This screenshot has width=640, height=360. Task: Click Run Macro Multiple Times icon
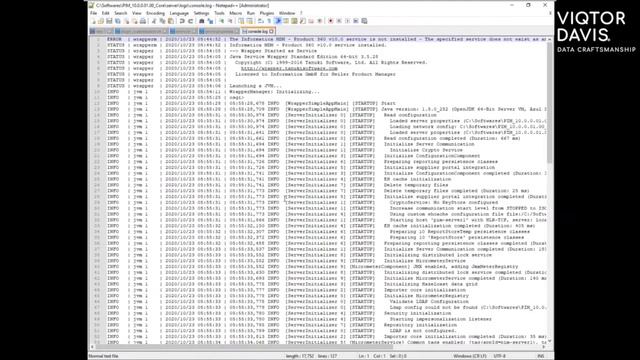tap(356, 21)
